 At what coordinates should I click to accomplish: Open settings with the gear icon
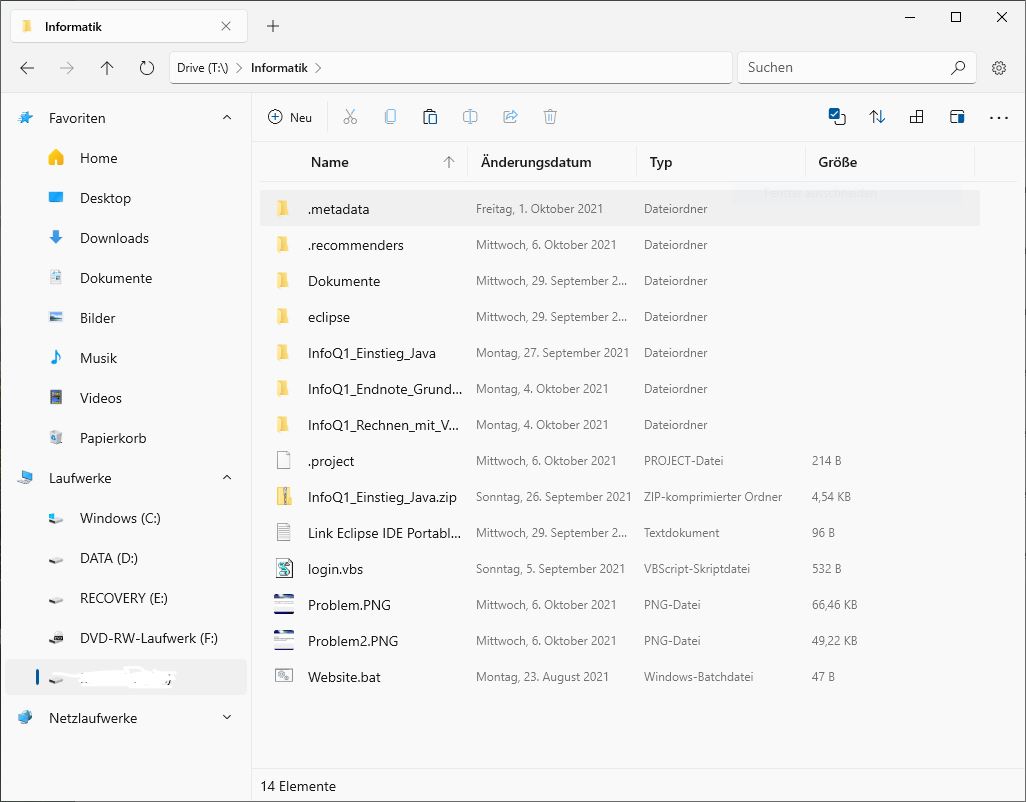pyautogui.click(x=999, y=67)
